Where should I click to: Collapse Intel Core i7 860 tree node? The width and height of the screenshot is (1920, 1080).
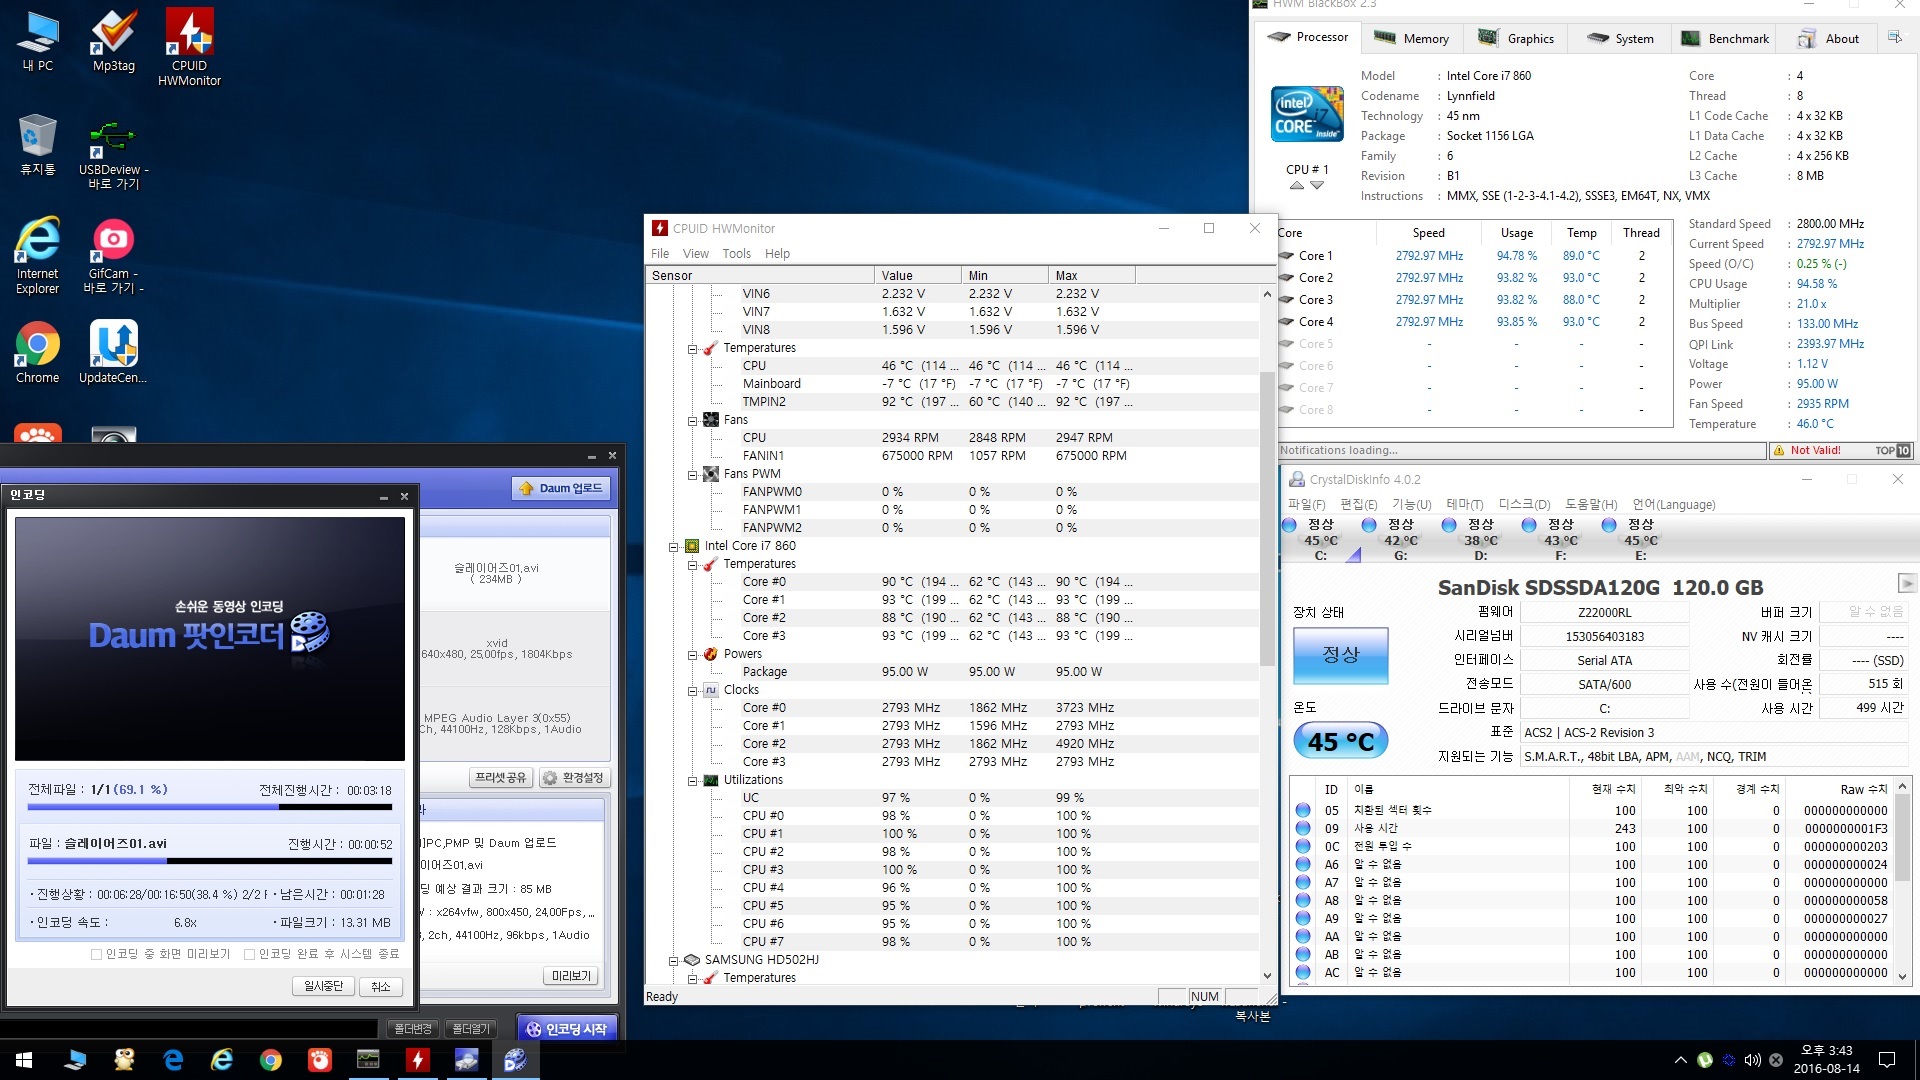click(673, 547)
